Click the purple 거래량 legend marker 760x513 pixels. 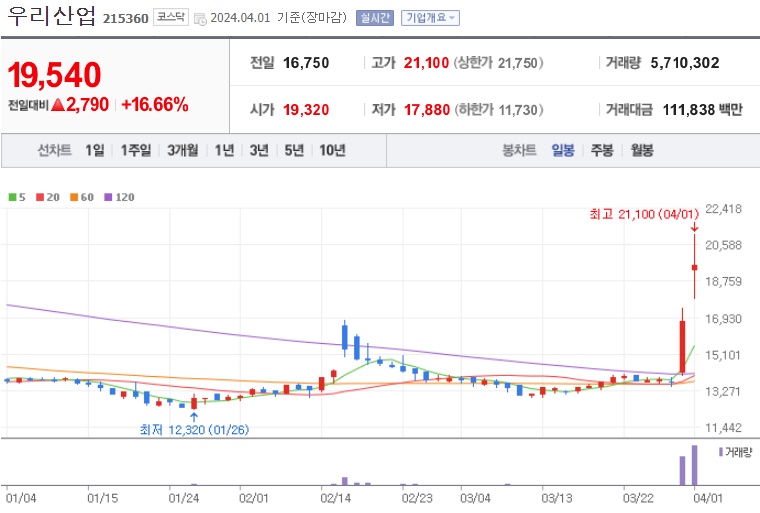pos(721,452)
